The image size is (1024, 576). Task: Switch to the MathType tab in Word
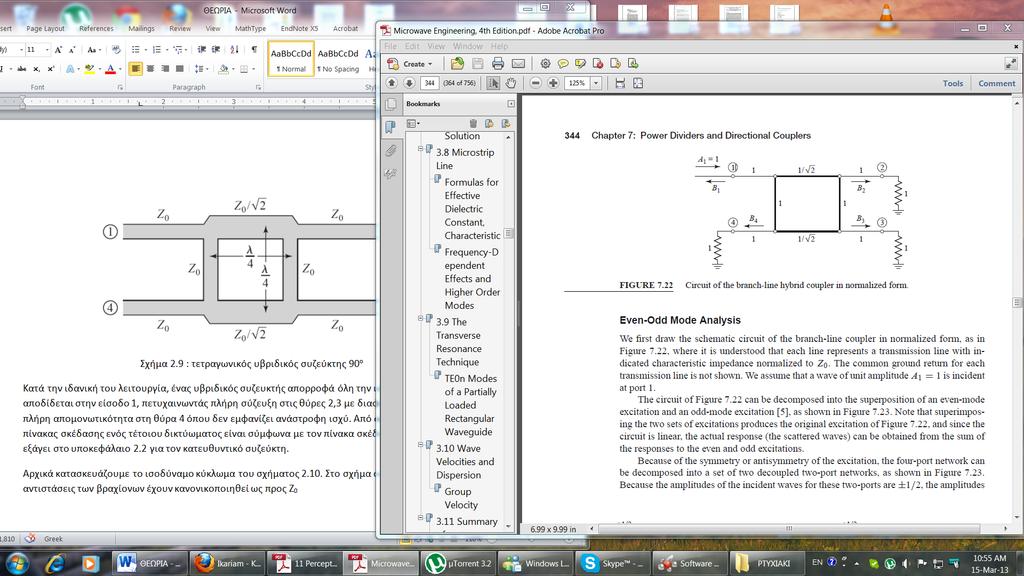coord(250,29)
